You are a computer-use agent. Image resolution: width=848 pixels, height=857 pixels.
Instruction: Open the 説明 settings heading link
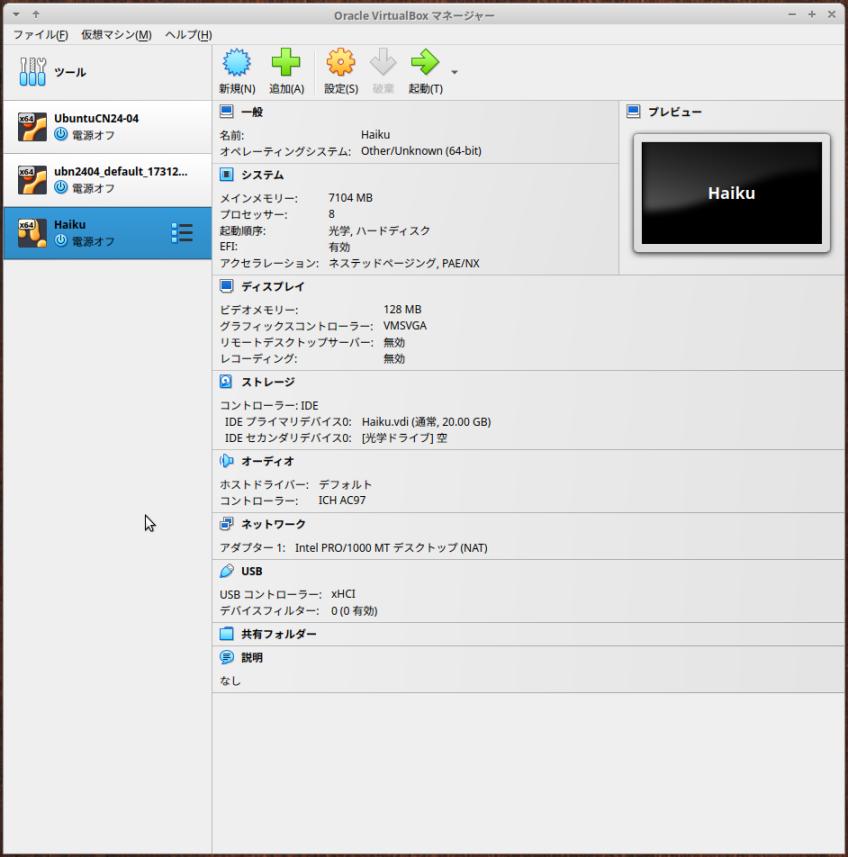pyautogui.click(x=252, y=658)
